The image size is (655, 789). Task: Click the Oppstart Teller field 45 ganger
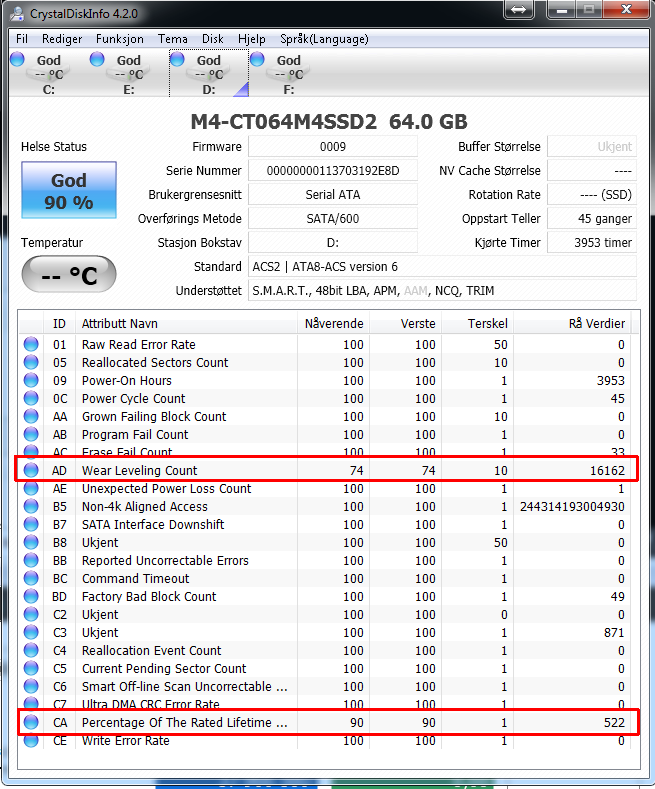click(x=592, y=218)
